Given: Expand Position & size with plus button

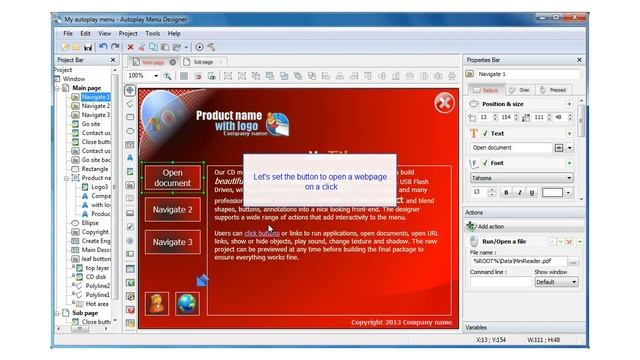Looking at the screenshot, I should tap(569, 104).
